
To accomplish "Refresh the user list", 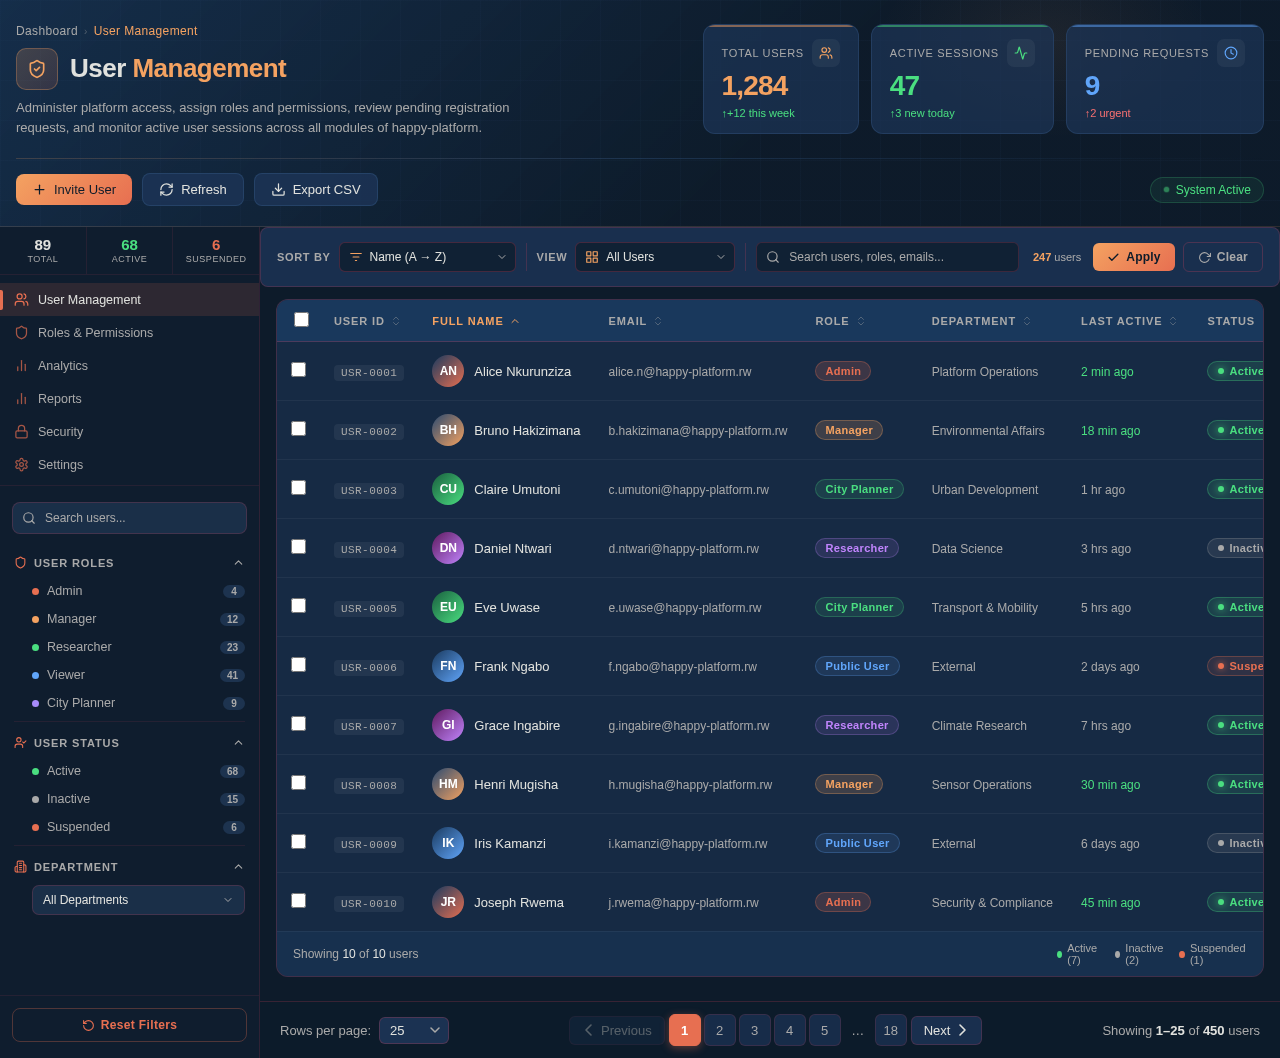I will click(193, 189).
